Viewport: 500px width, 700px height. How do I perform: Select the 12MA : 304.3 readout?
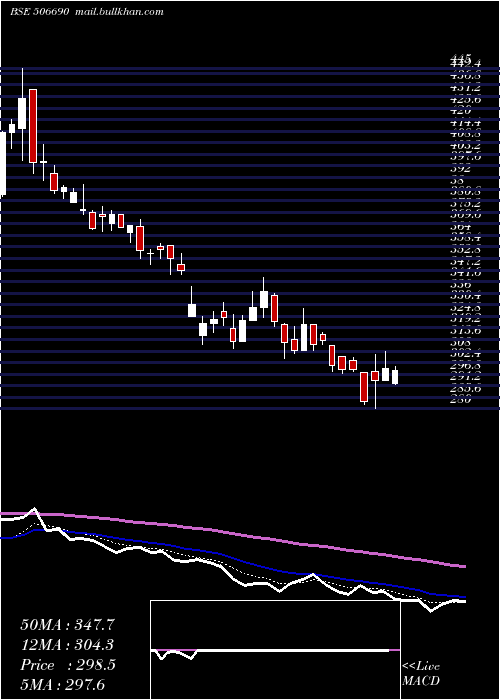point(67,645)
